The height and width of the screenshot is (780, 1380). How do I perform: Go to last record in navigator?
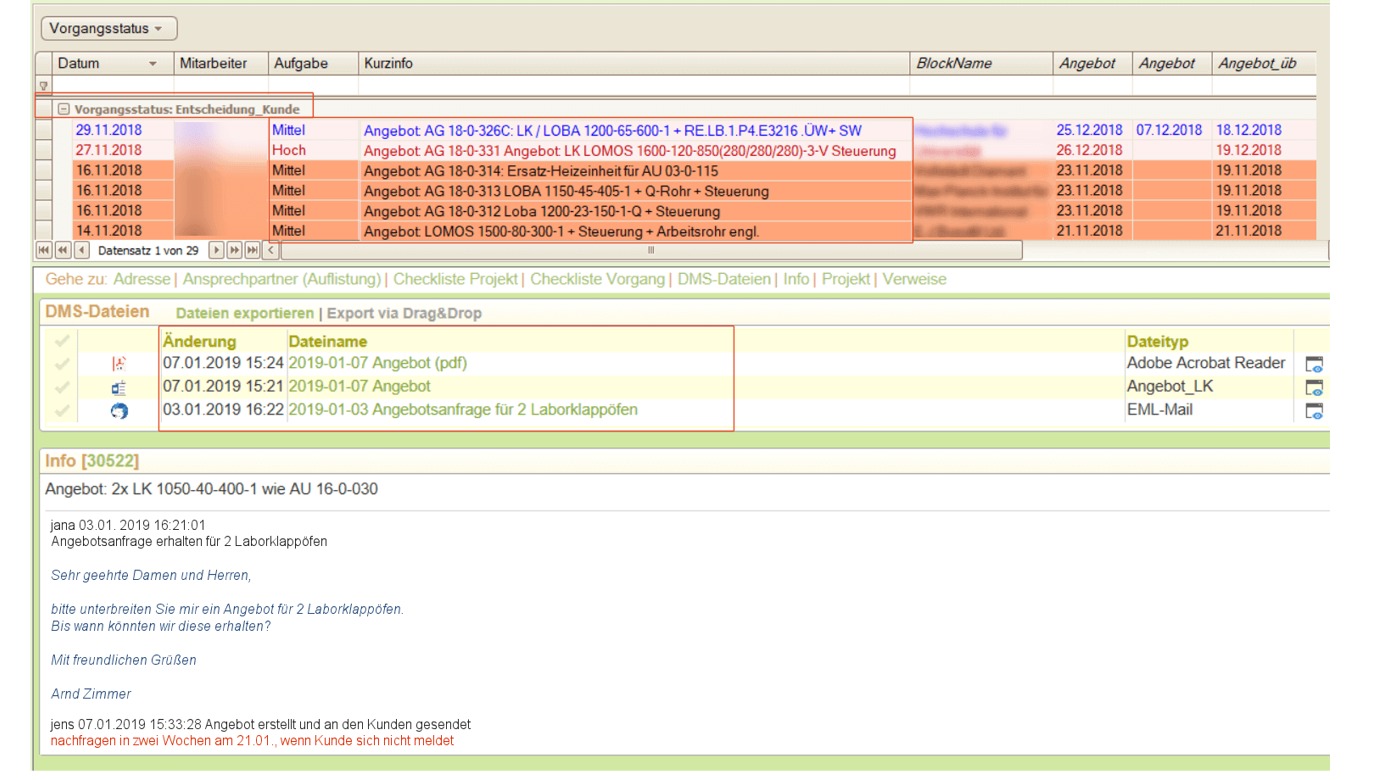pyautogui.click(x=252, y=250)
